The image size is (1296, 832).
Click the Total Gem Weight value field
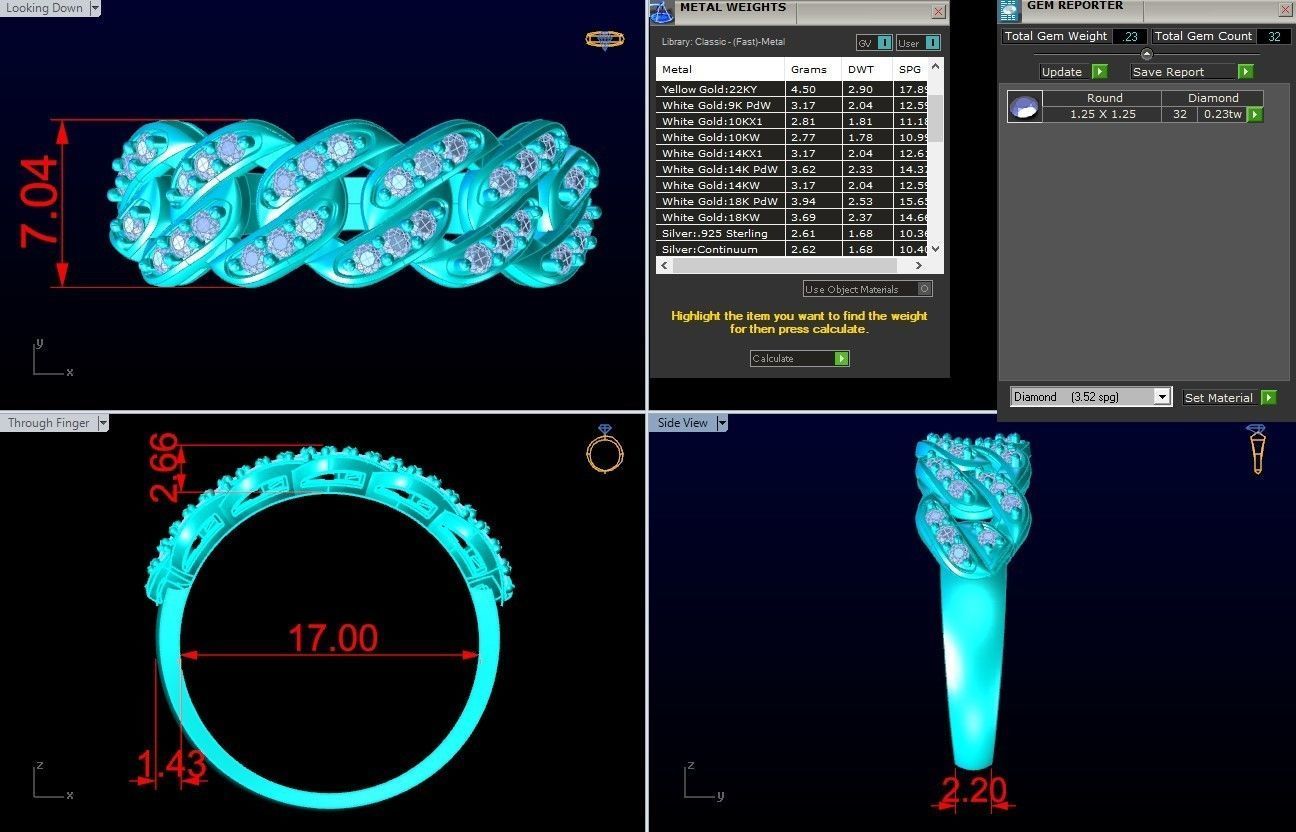(1130, 36)
